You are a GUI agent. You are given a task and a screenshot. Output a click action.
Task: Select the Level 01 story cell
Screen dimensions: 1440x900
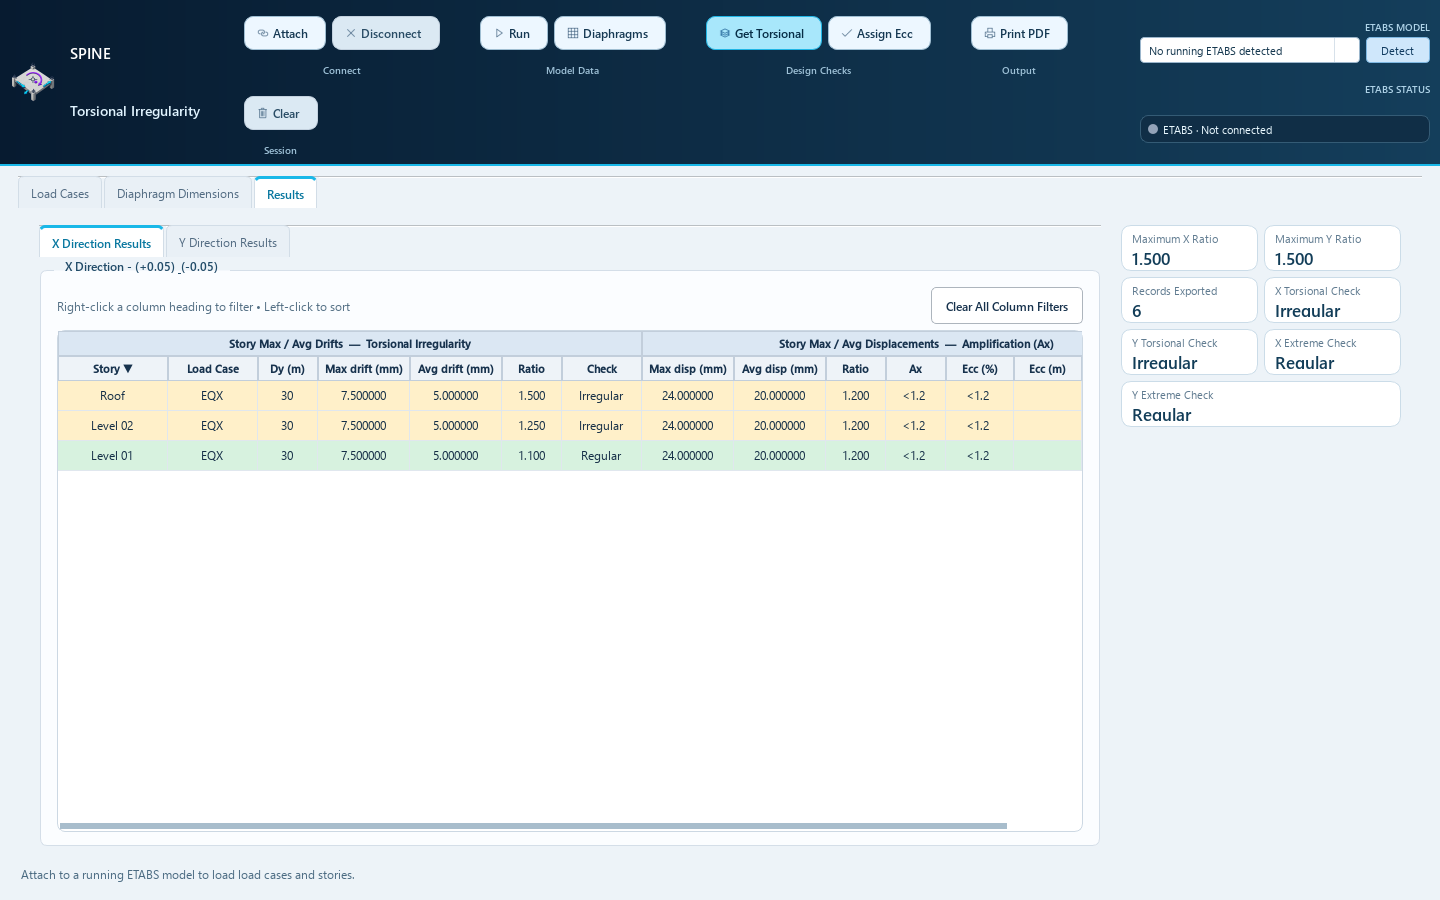click(113, 455)
